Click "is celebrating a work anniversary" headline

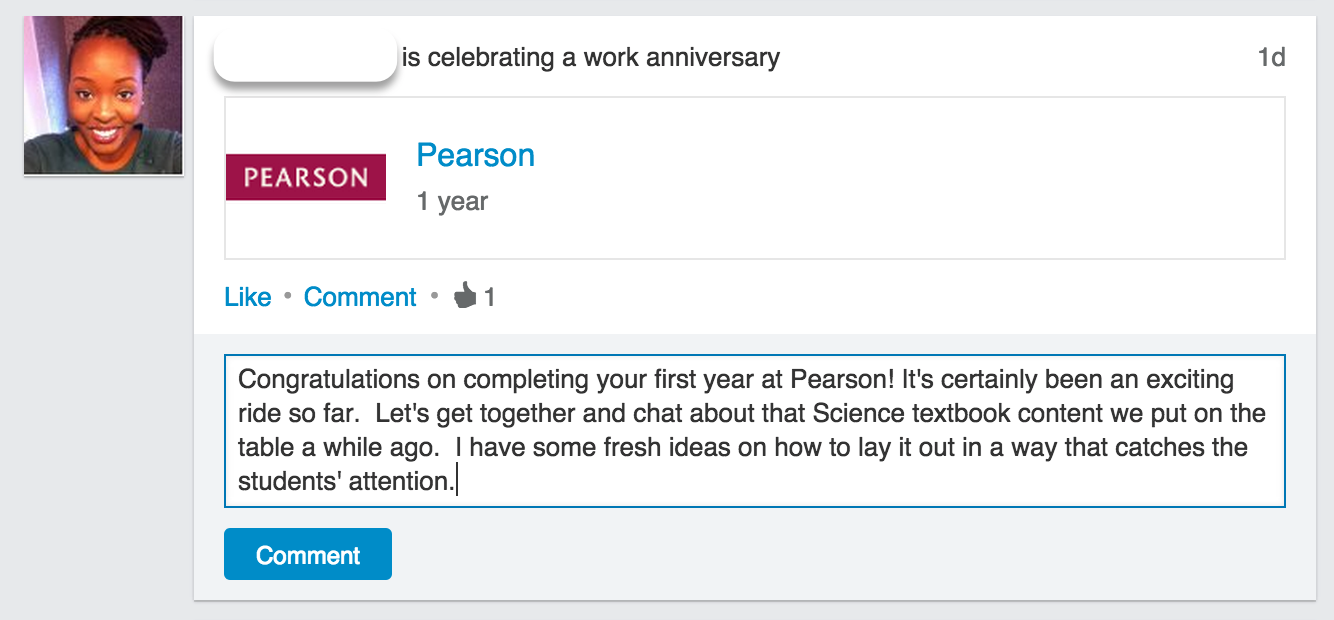click(x=590, y=58)
